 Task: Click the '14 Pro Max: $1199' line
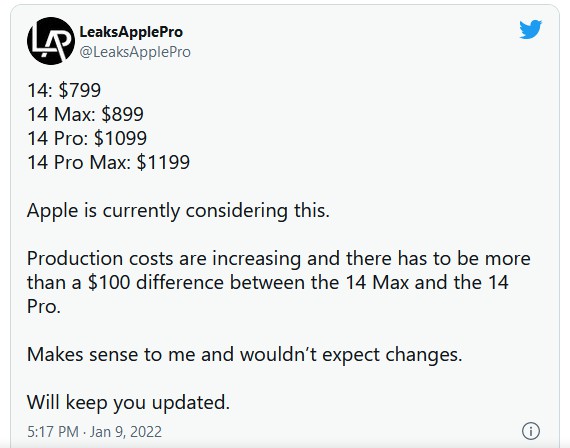click(108, 162)
